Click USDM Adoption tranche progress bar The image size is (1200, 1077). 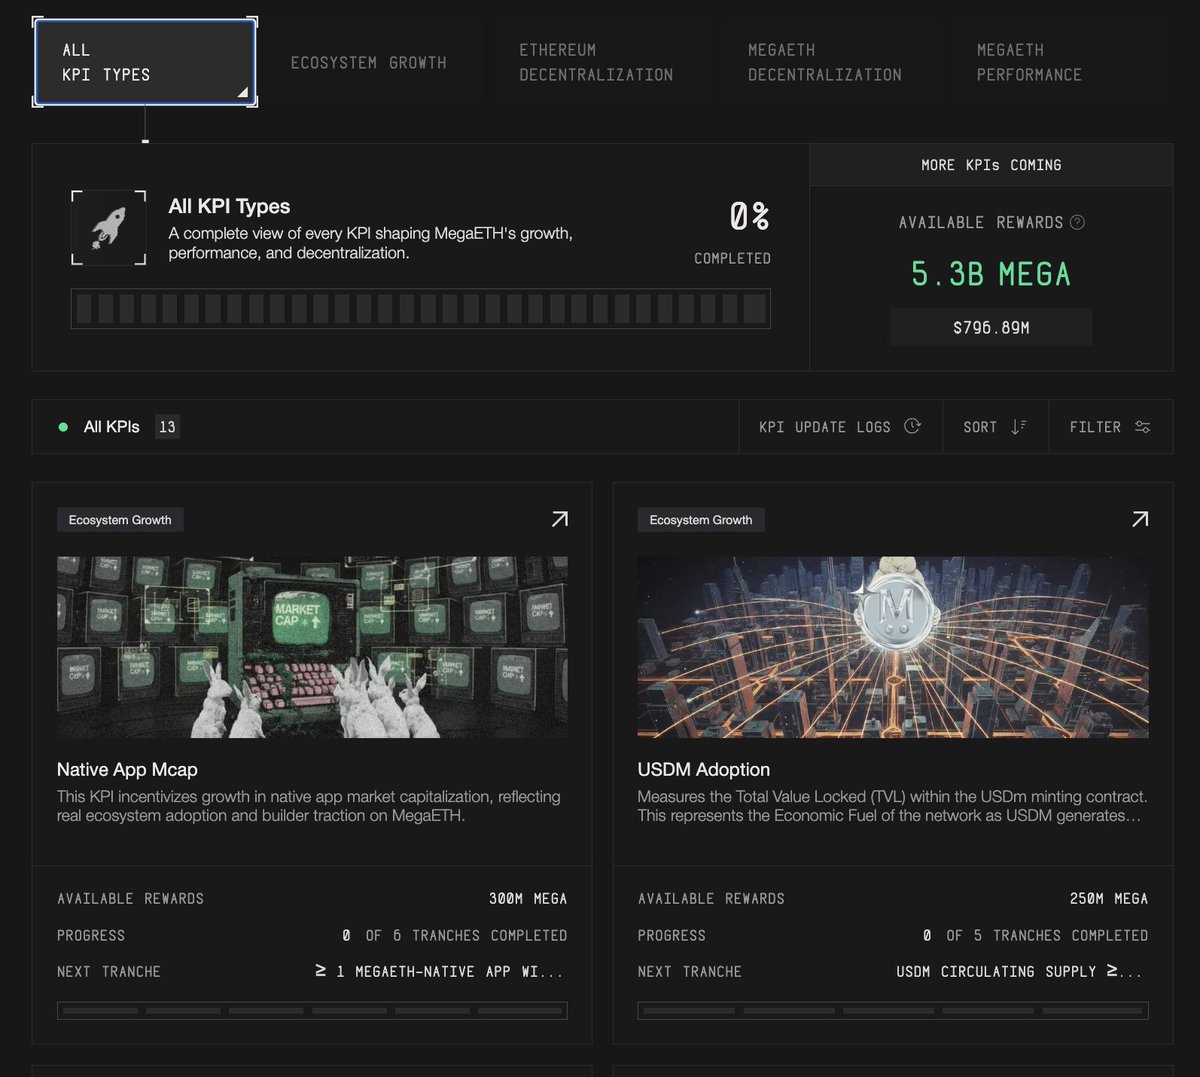coord(893,1011)
